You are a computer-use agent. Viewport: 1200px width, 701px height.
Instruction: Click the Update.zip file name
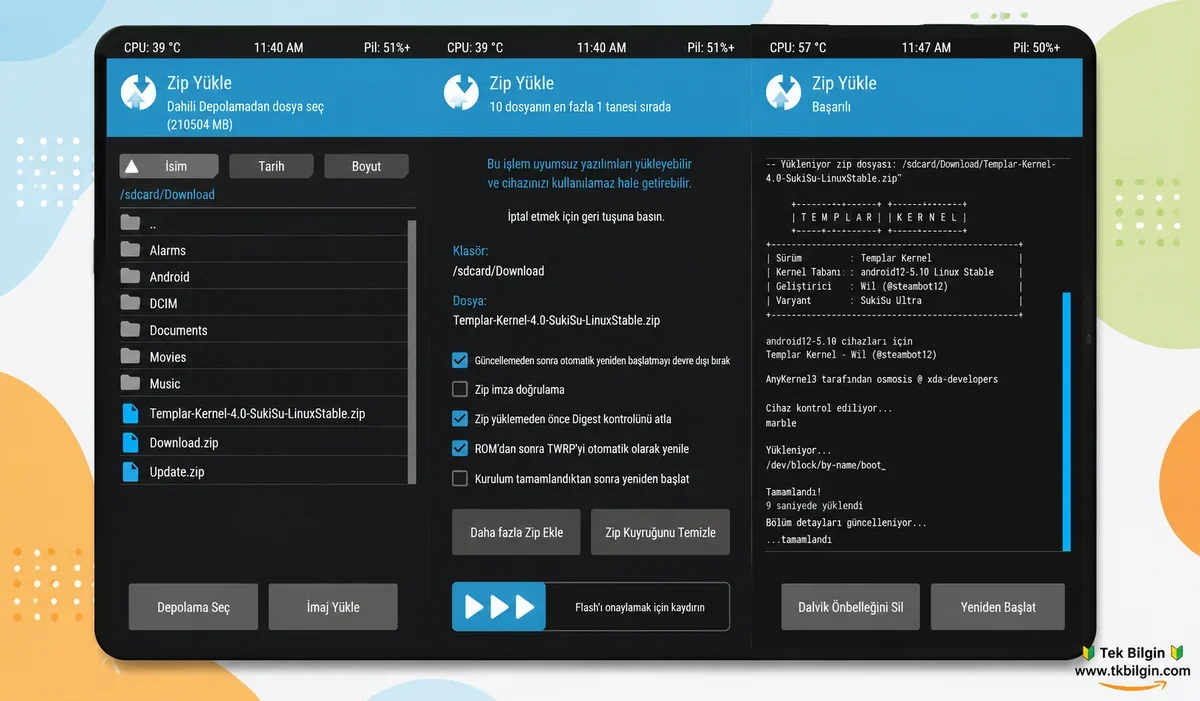[x=177, y=472]
